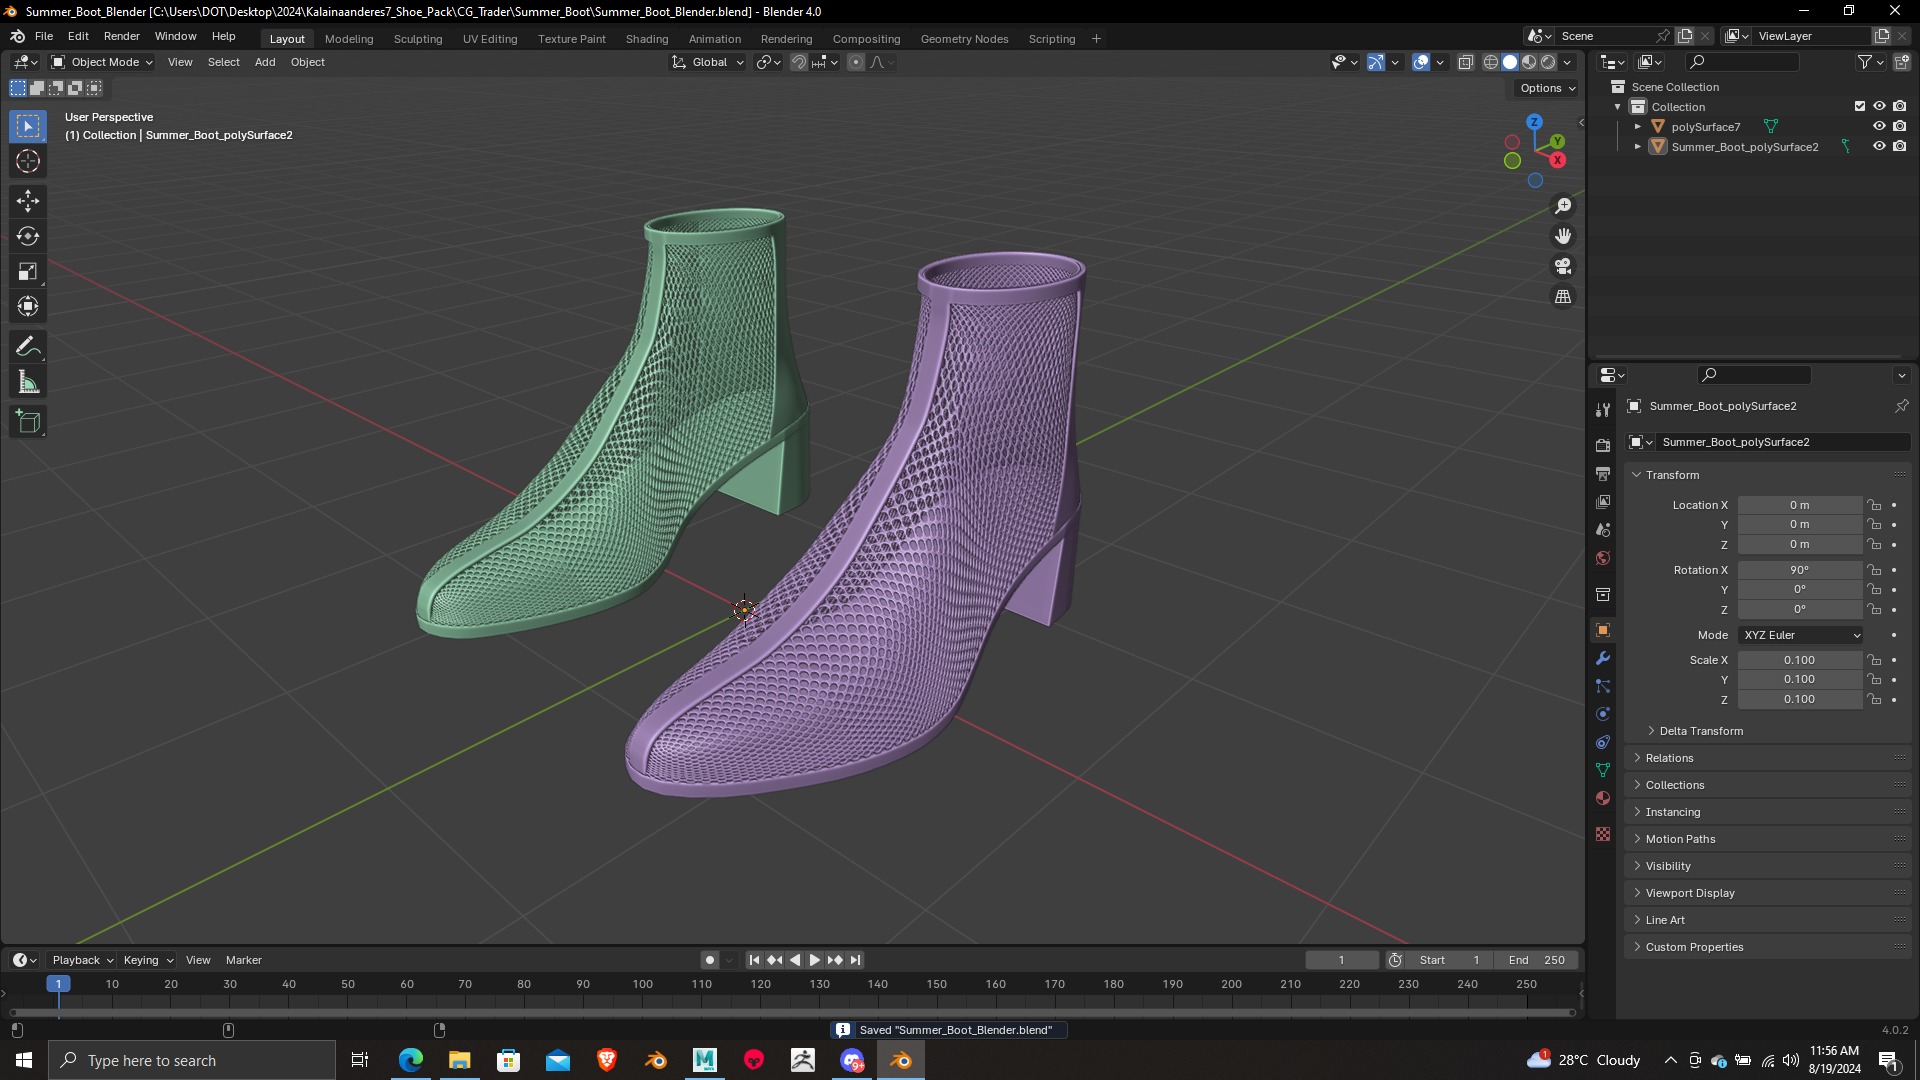This screenshot has width=1920, height=1080.
Task: Select the Add Cube tool
Action: [28, 422]
